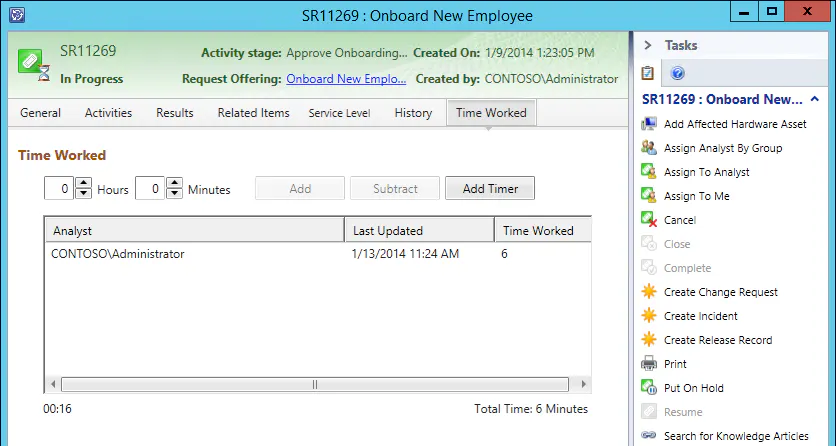Click the table's left scroll arrow
836x446 pixels.
click(53, 384)
